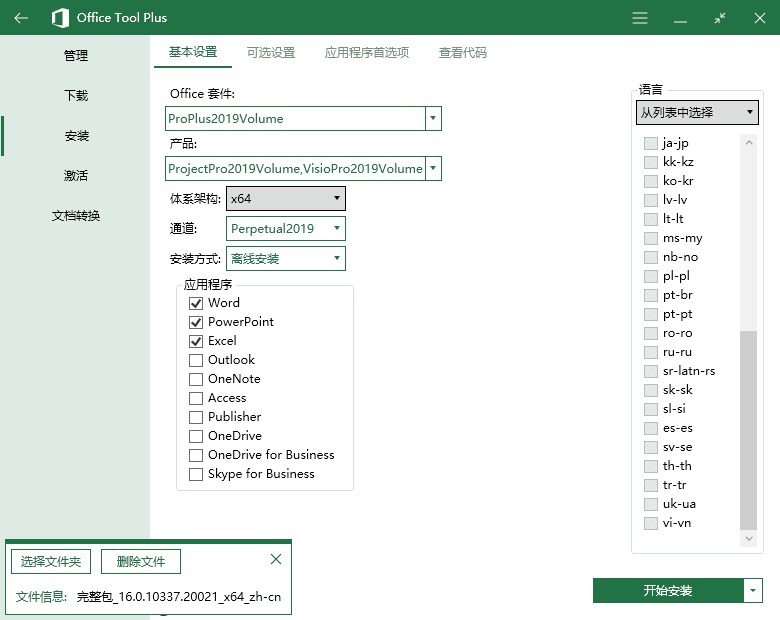
Task: Open the hamburger menu icon
Action: 640,18
